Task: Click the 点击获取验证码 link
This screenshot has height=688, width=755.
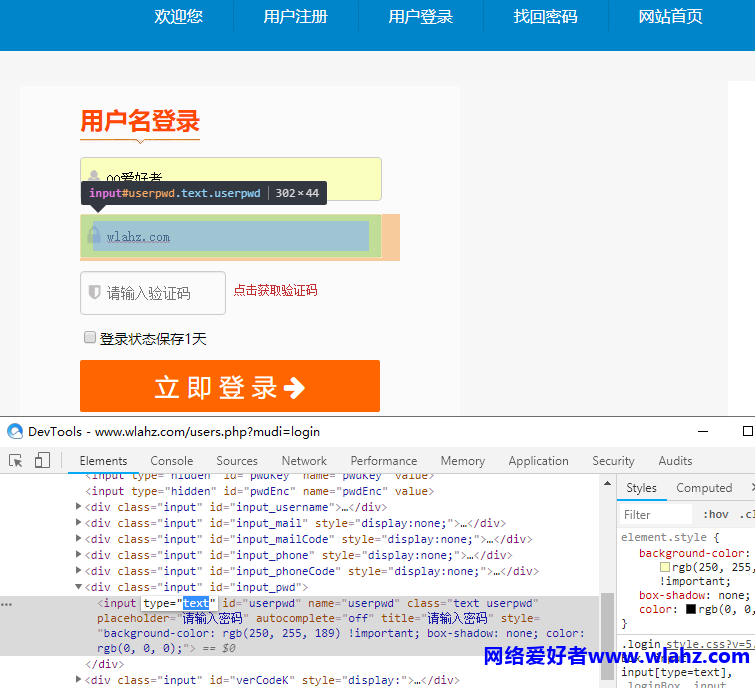Action: [x=275, y=290]
